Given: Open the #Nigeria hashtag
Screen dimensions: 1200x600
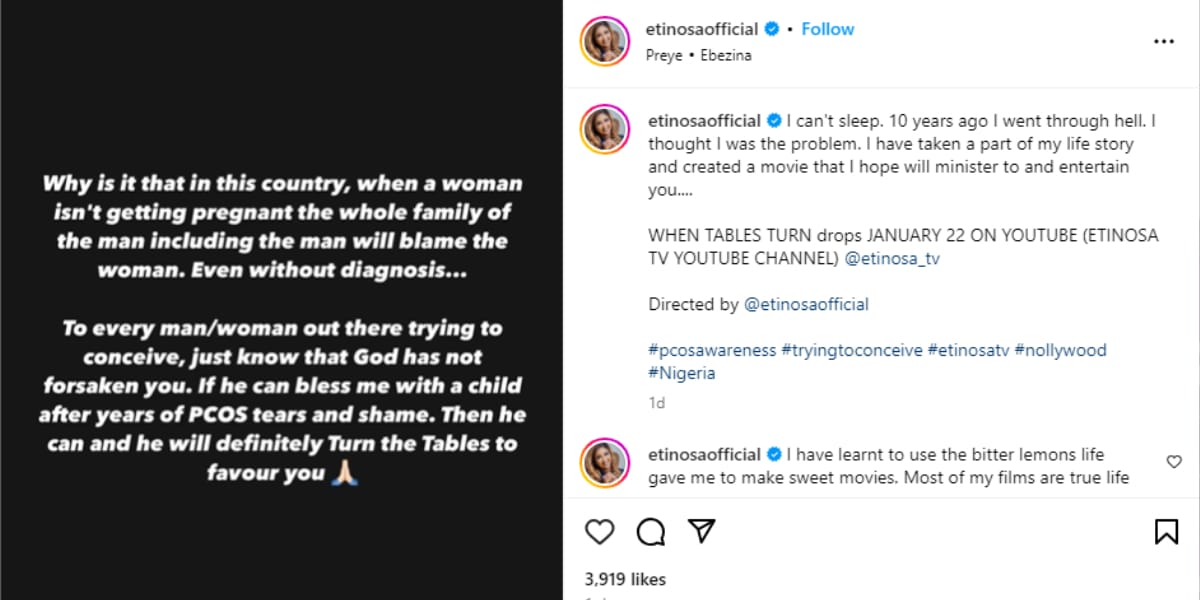Looking at the screenshot, I should pyautogui.click(x=682, y=373).
